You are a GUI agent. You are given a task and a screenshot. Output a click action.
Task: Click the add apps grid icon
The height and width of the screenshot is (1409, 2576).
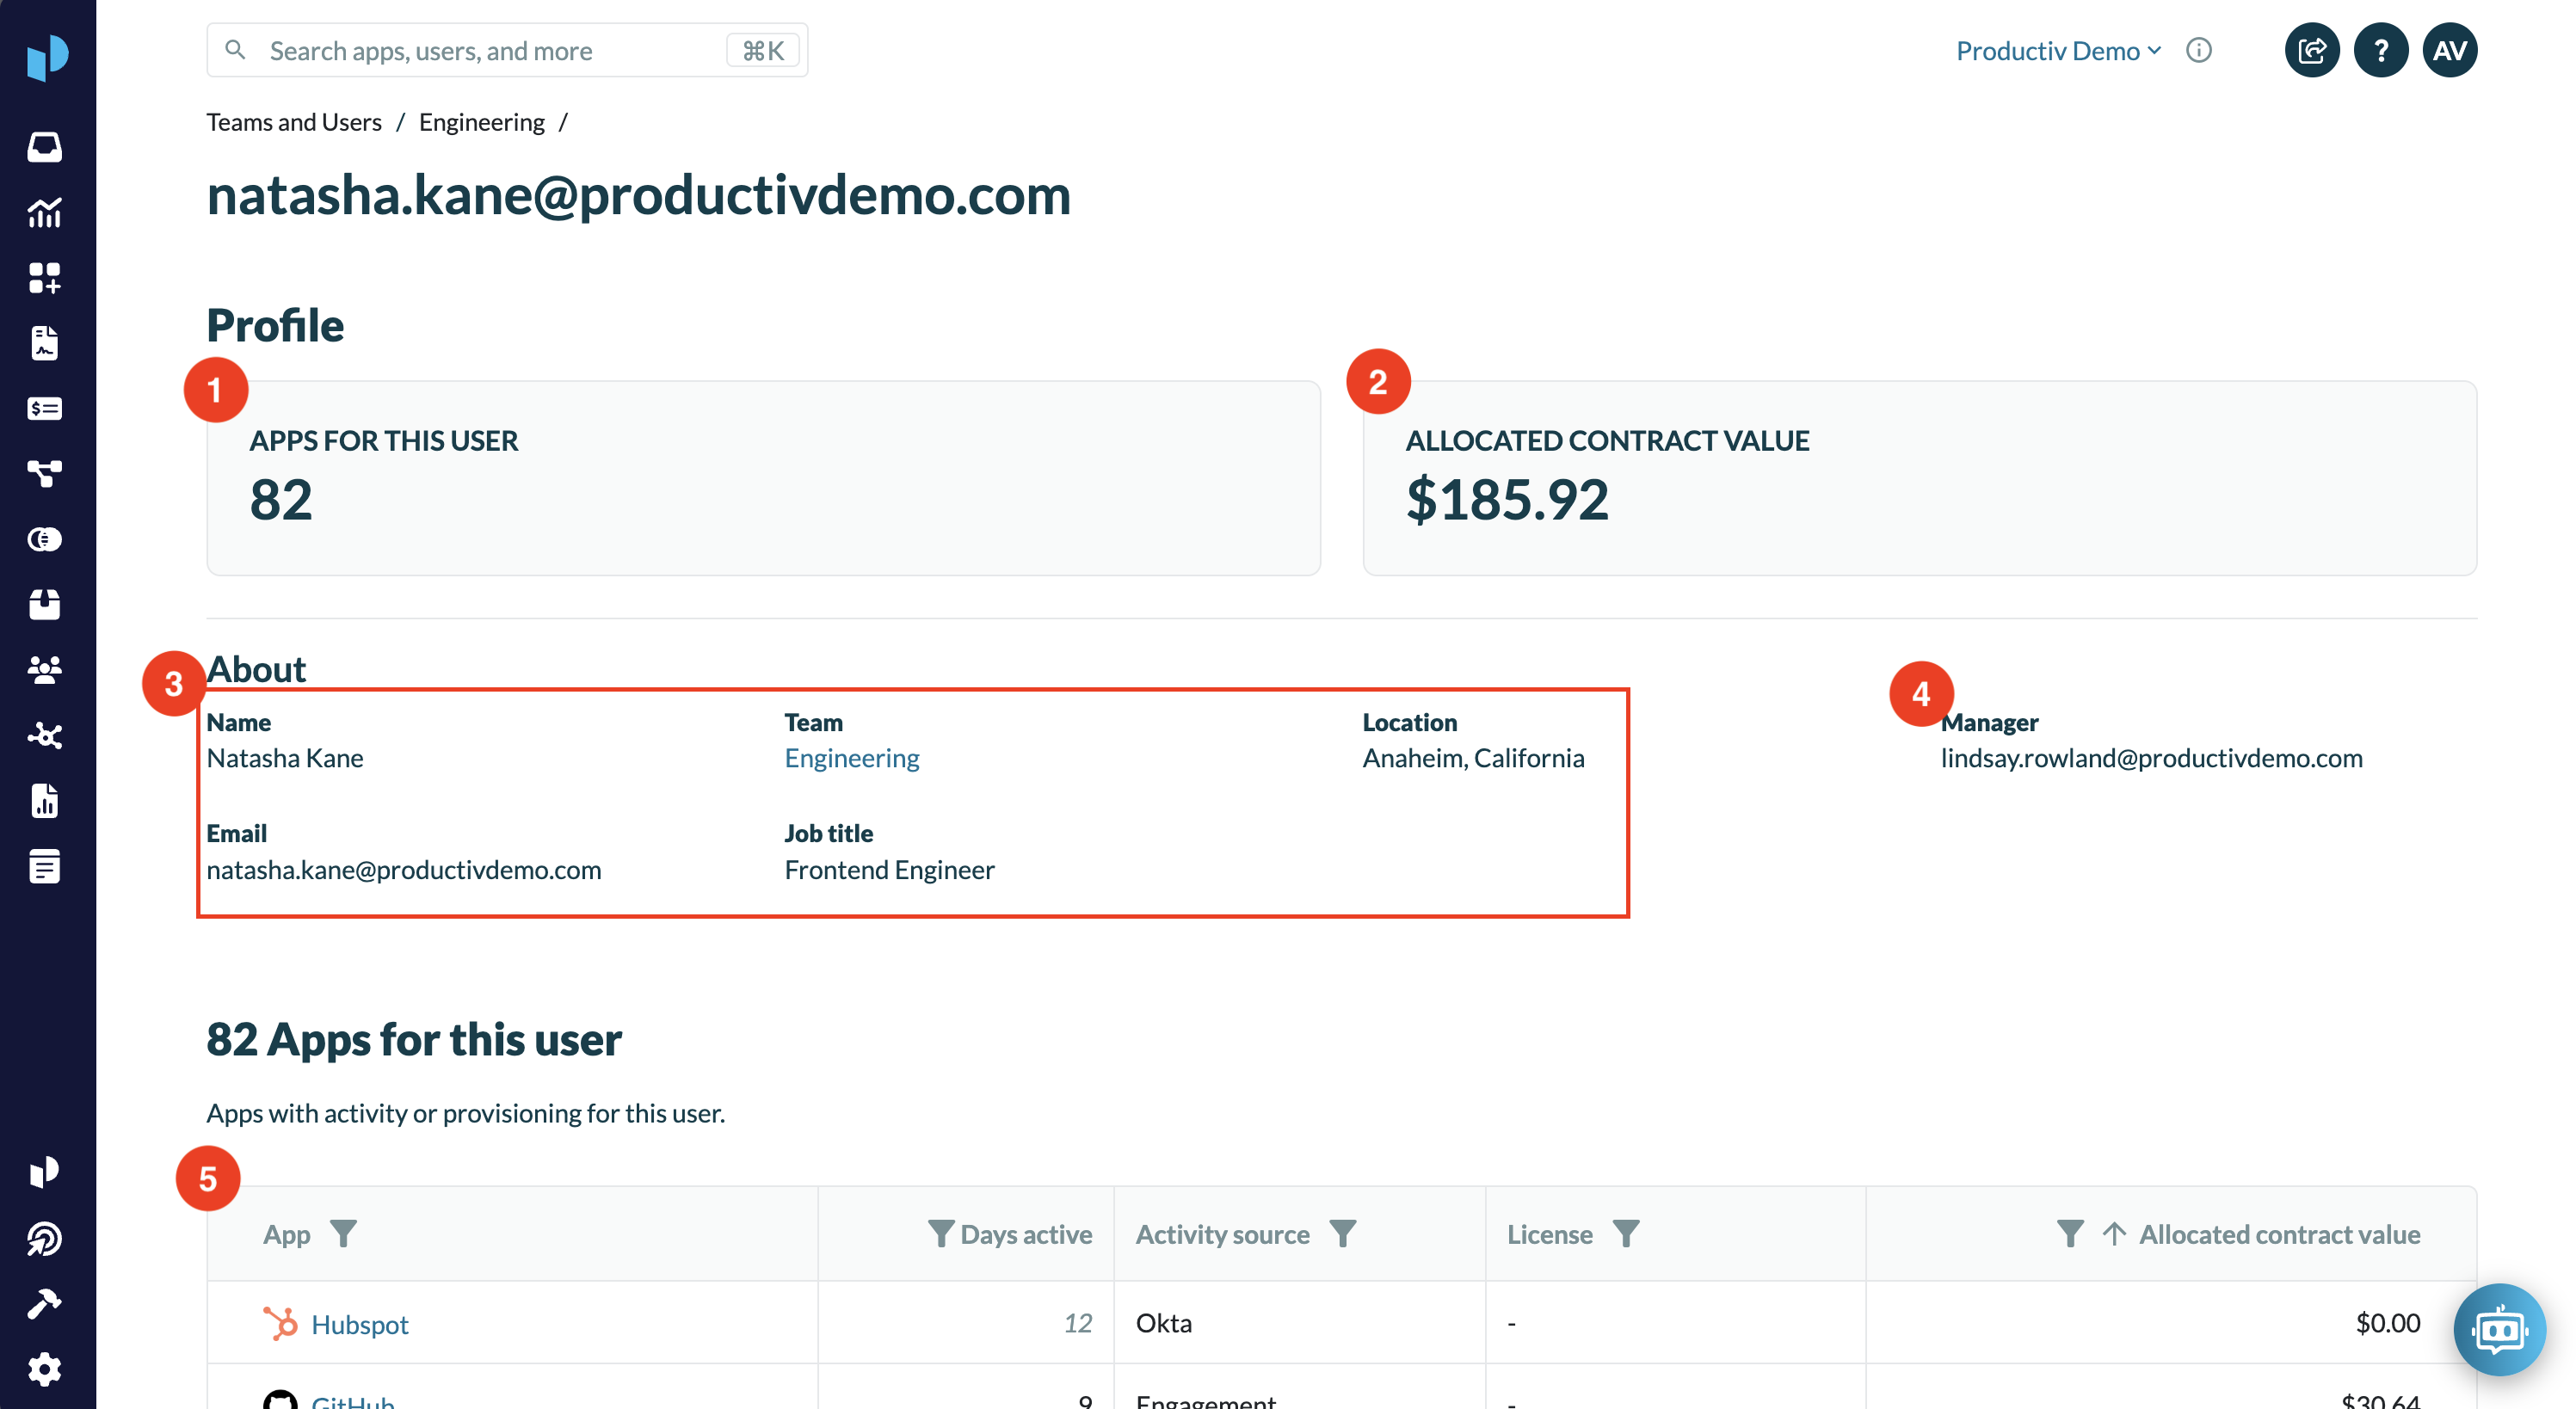click(45, 278)
